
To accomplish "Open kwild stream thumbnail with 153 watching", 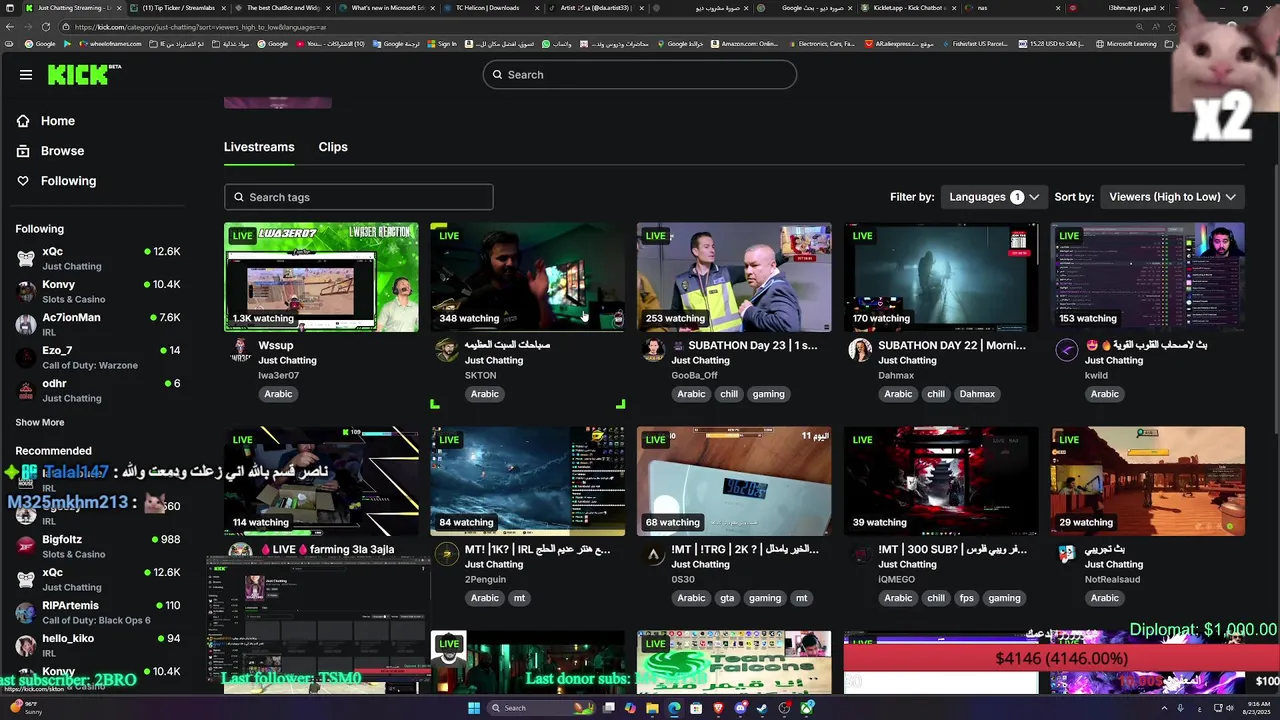I will click(x=1148, y=277).
